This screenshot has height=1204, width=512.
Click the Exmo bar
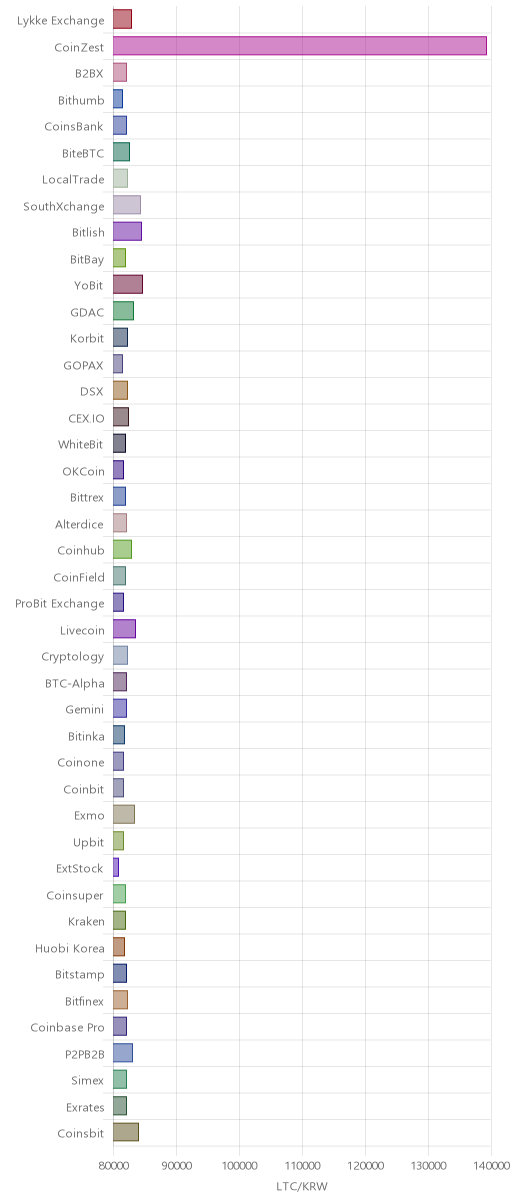click(124, 814)
